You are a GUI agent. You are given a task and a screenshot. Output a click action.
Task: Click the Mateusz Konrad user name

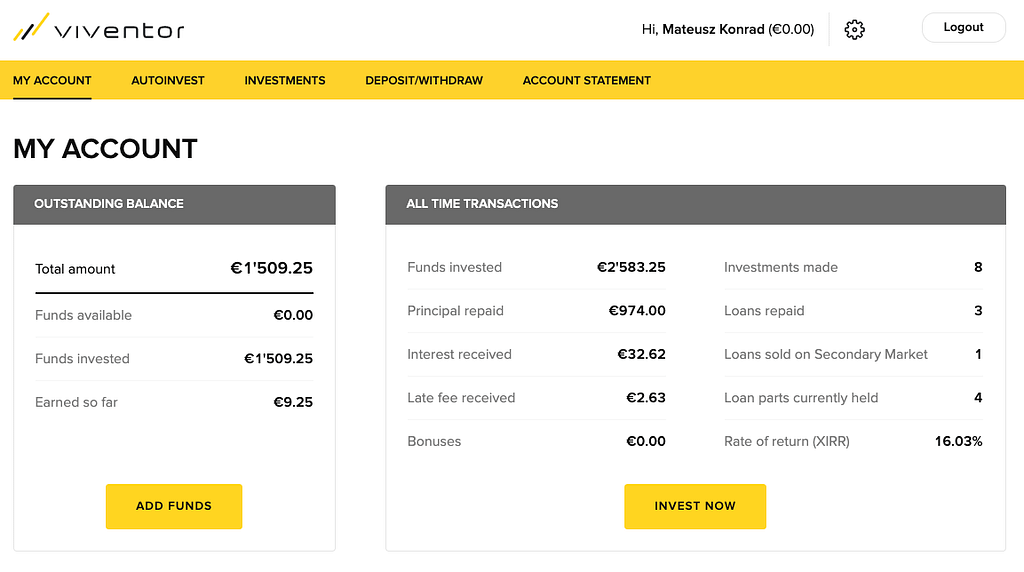coord(713,29)
